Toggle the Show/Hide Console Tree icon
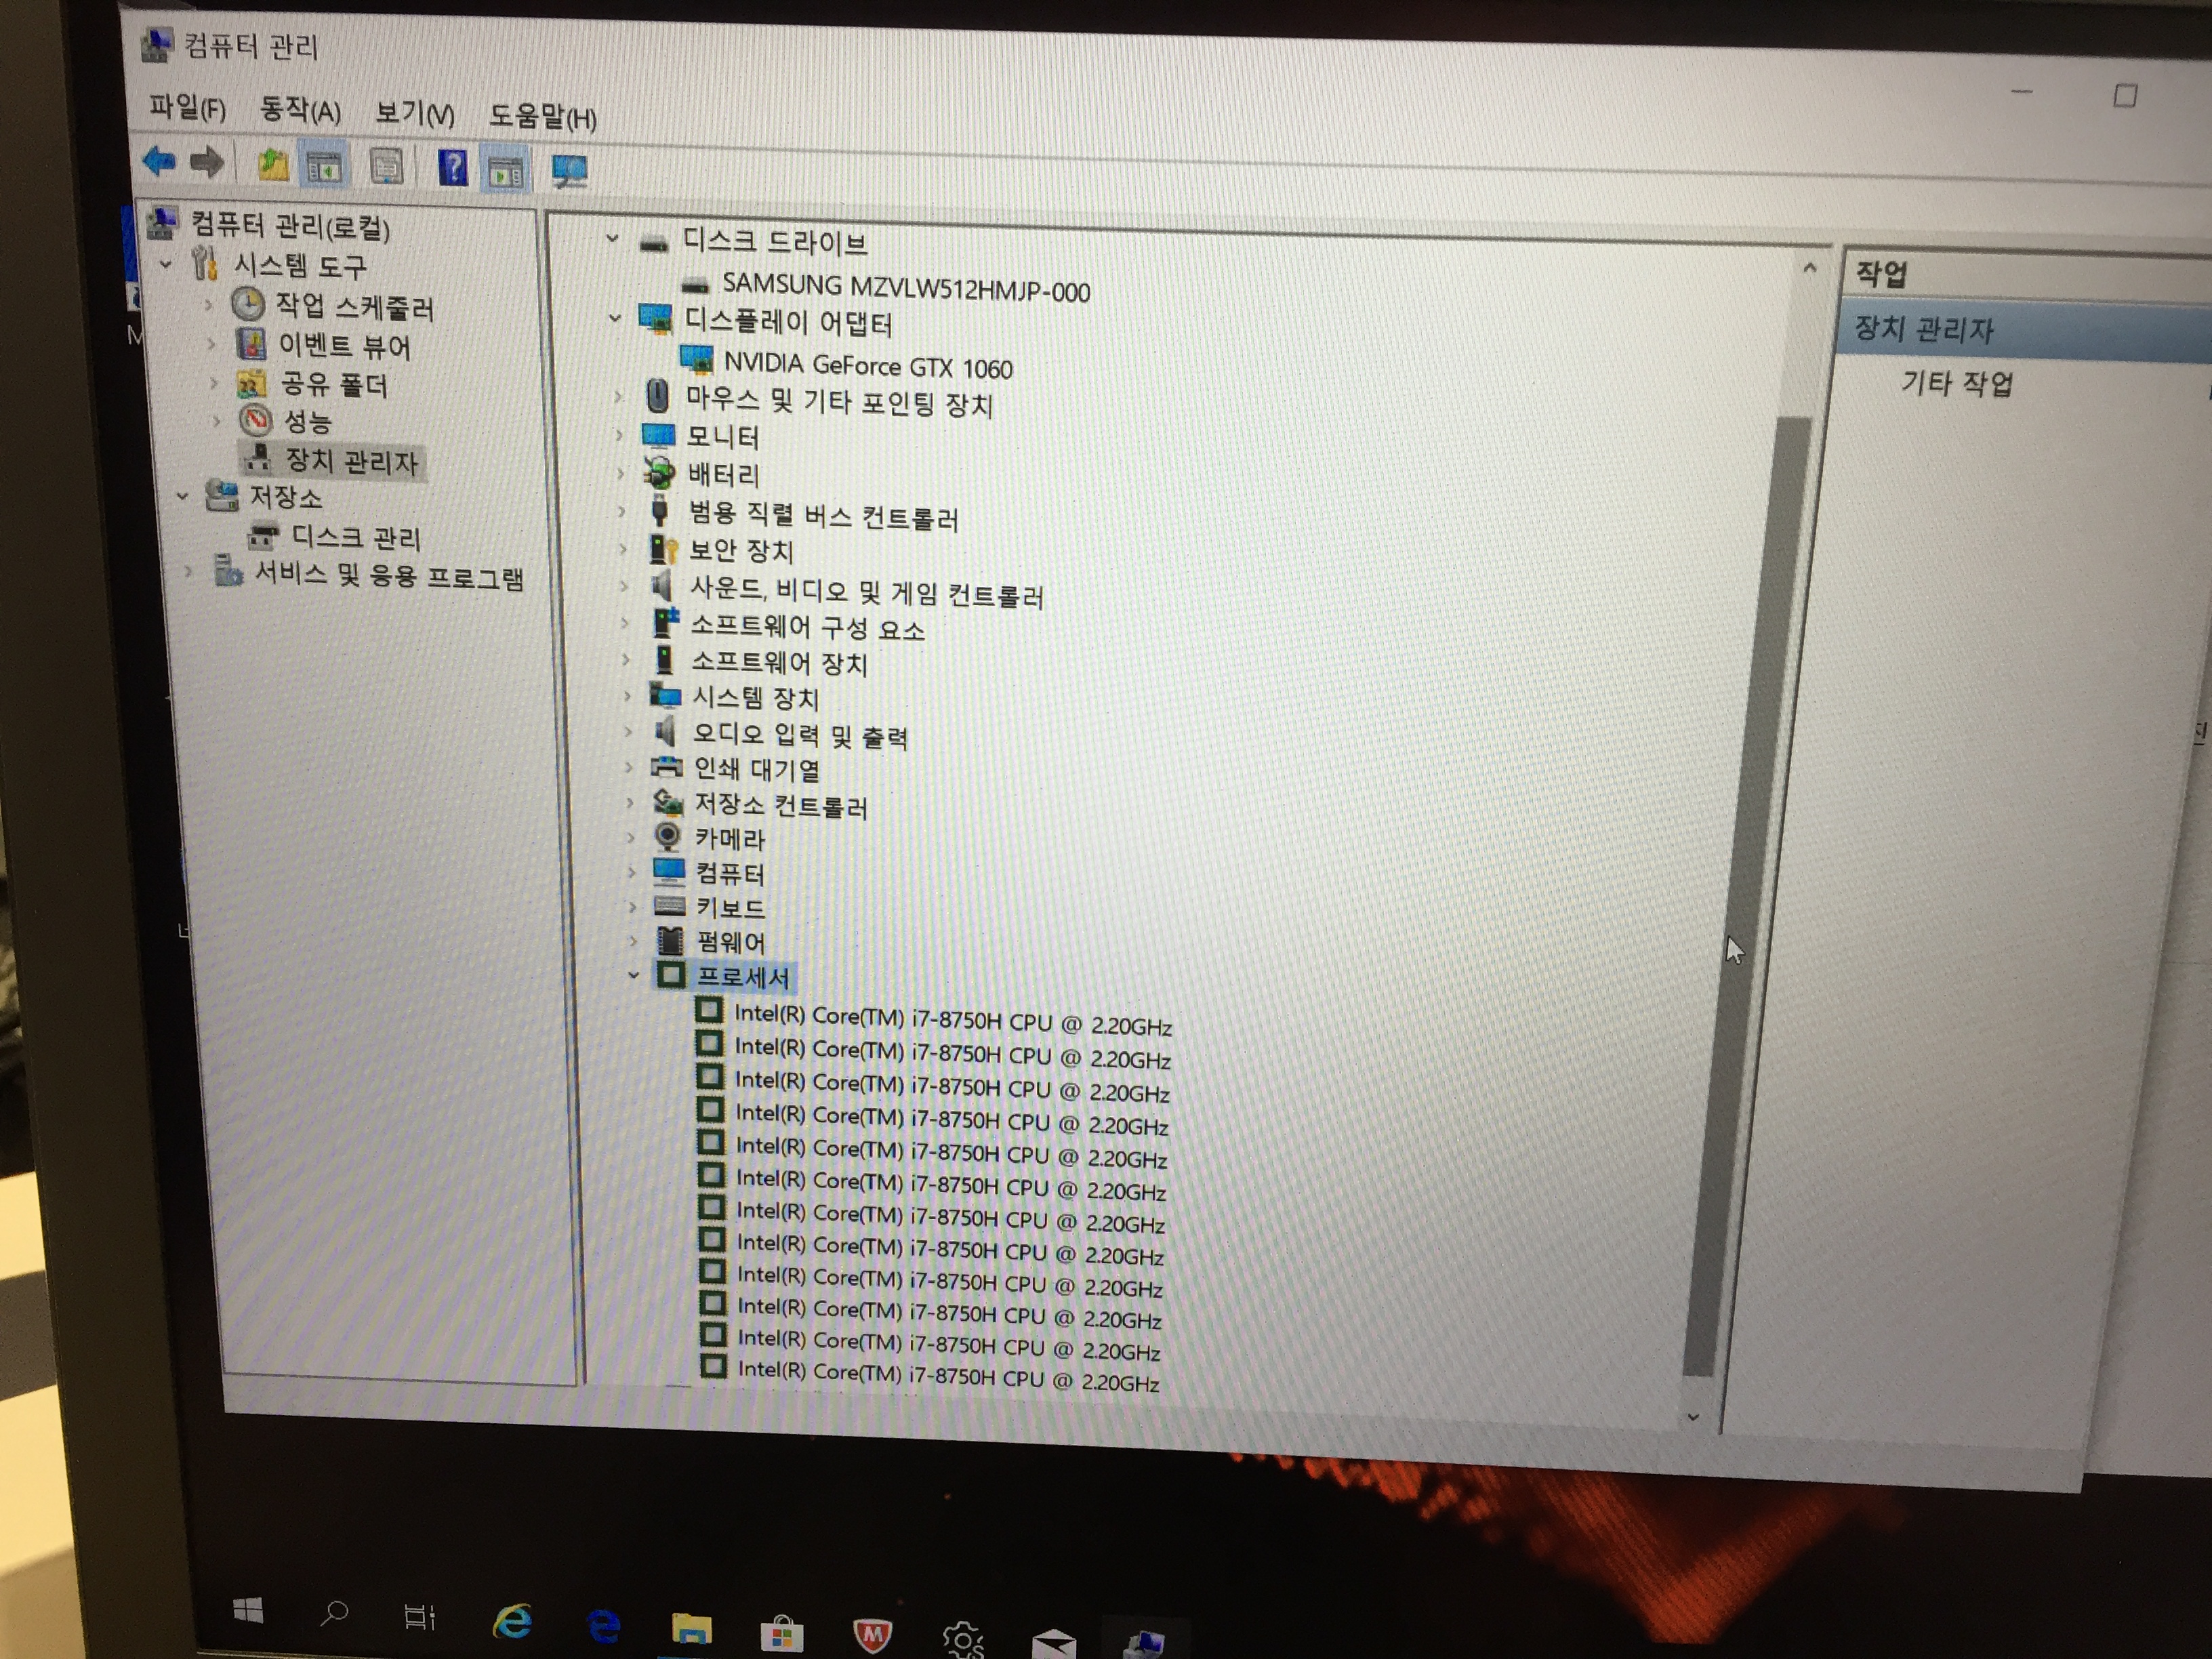 tap(324, 168)
